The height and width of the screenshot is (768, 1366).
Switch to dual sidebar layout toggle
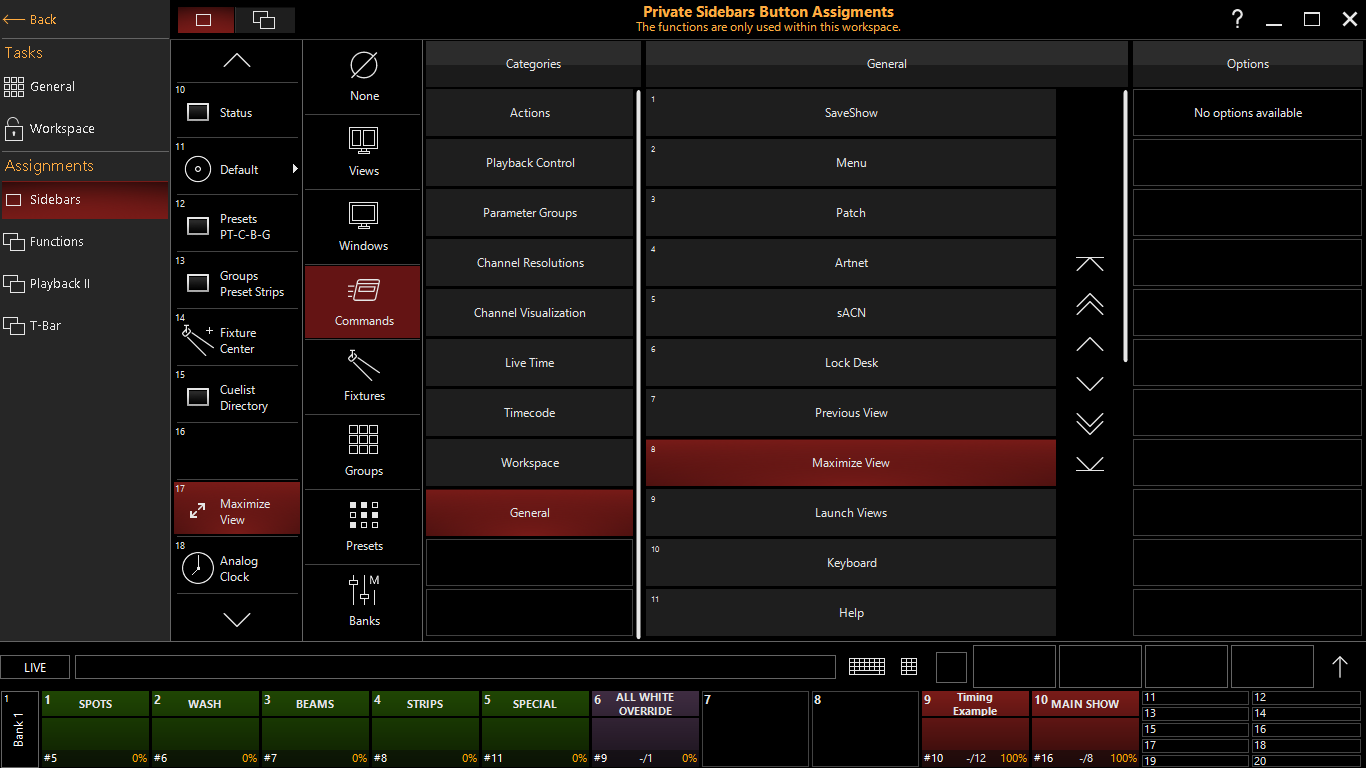pyautogui.click(x=264, y=20)
